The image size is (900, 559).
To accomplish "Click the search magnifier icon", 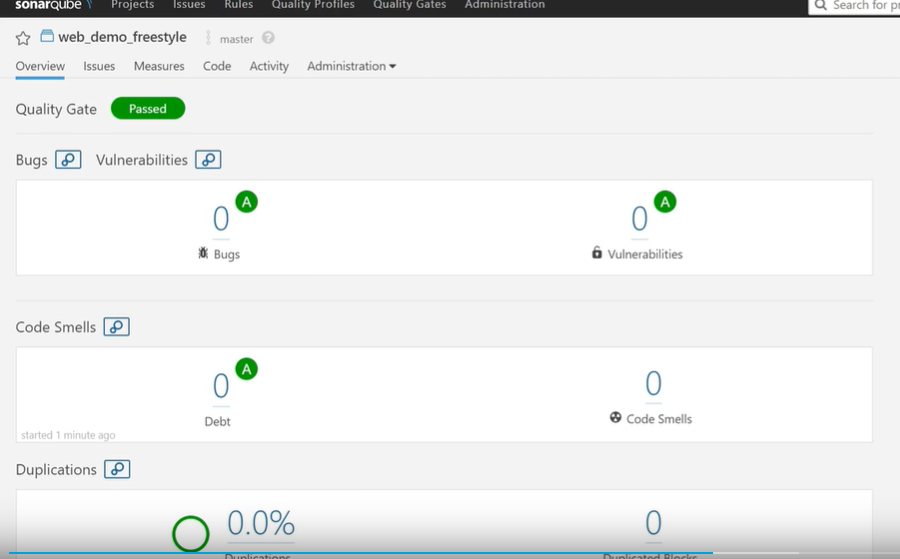I will click(821, 5).
